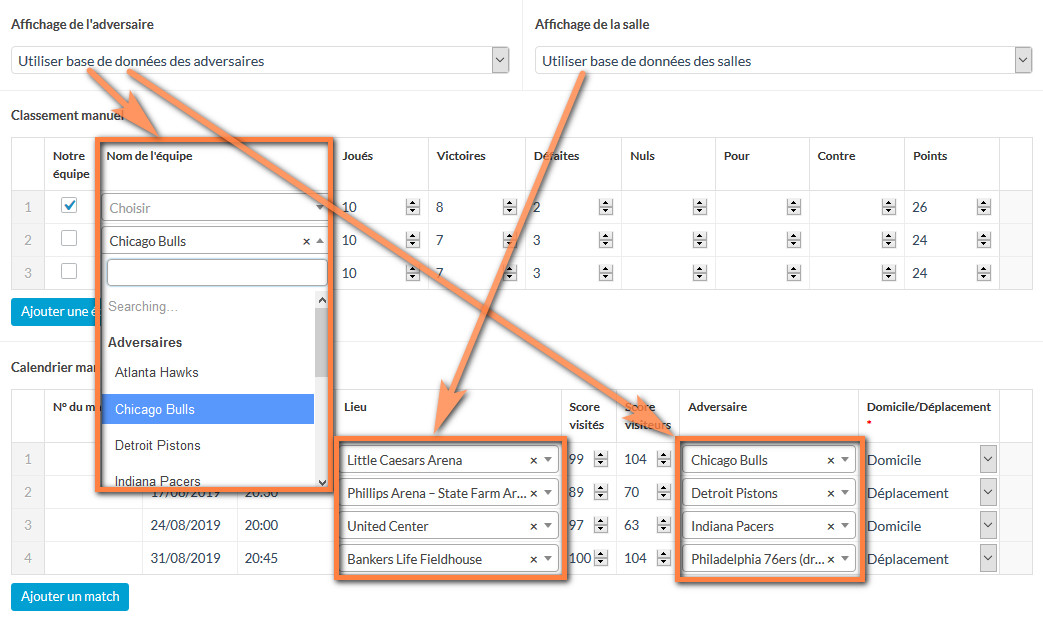1043x620 pixels.
Task: Adjust Contre stepper in row 2
Action: 889,240
